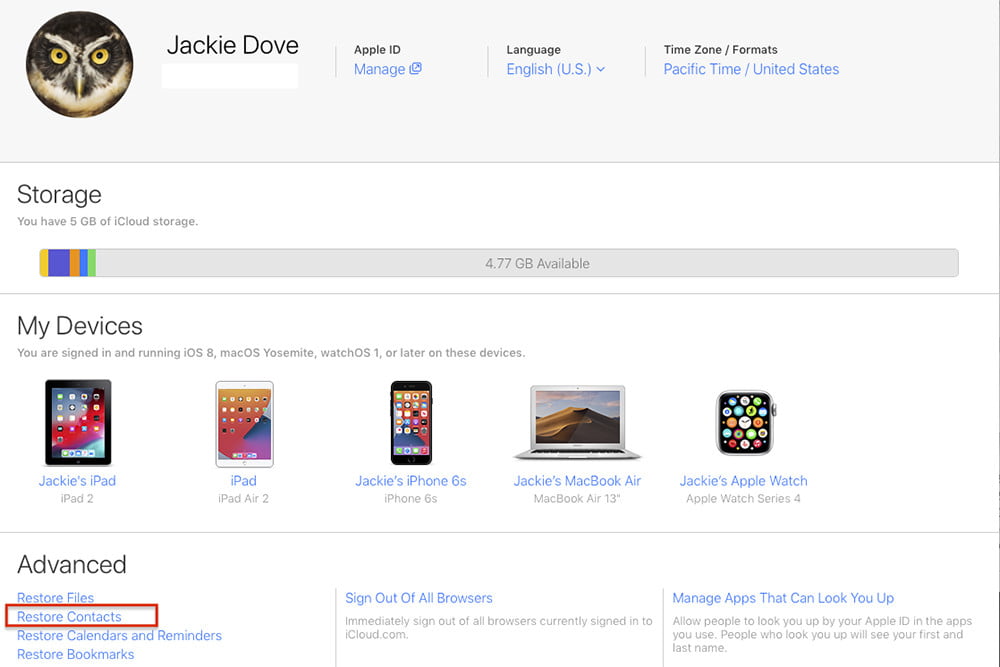Image resolution: width=1000 pixels, height=667 pixels.
Task: Select the Jackie's MacBook Air icon
Action: (x=576, y=422)
